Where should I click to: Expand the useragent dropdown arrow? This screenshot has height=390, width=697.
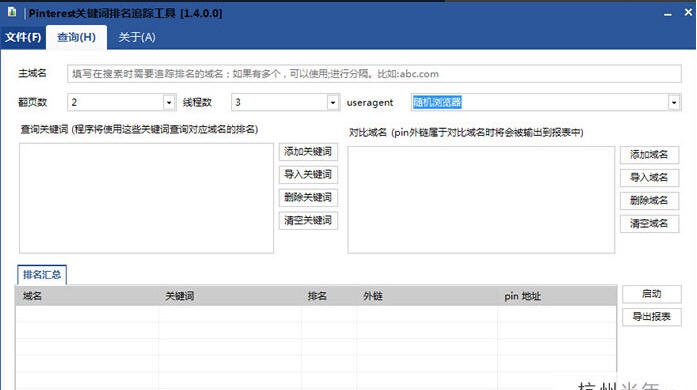click(x=674, y=103)
